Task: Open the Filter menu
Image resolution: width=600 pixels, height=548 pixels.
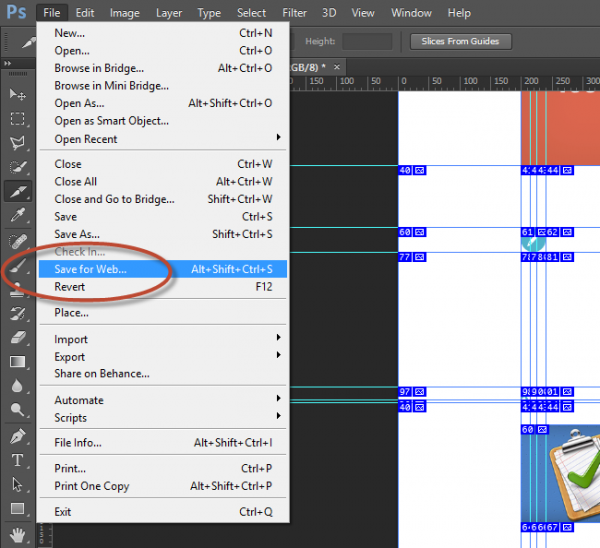Action: (x=294, y=13)
